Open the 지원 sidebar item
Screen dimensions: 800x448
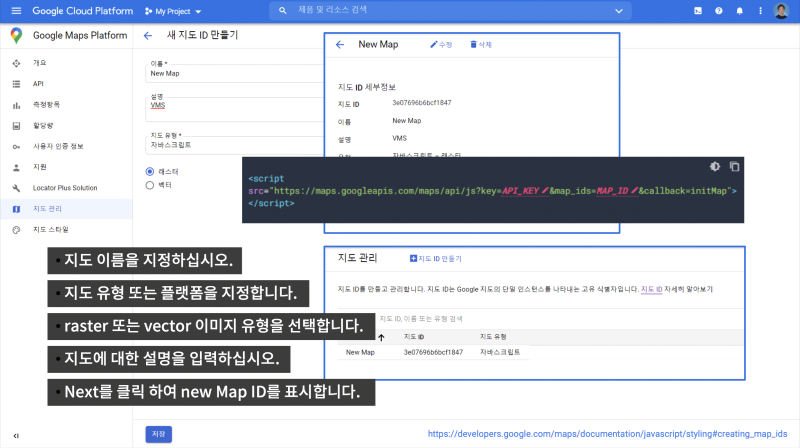tap(66, 167)
